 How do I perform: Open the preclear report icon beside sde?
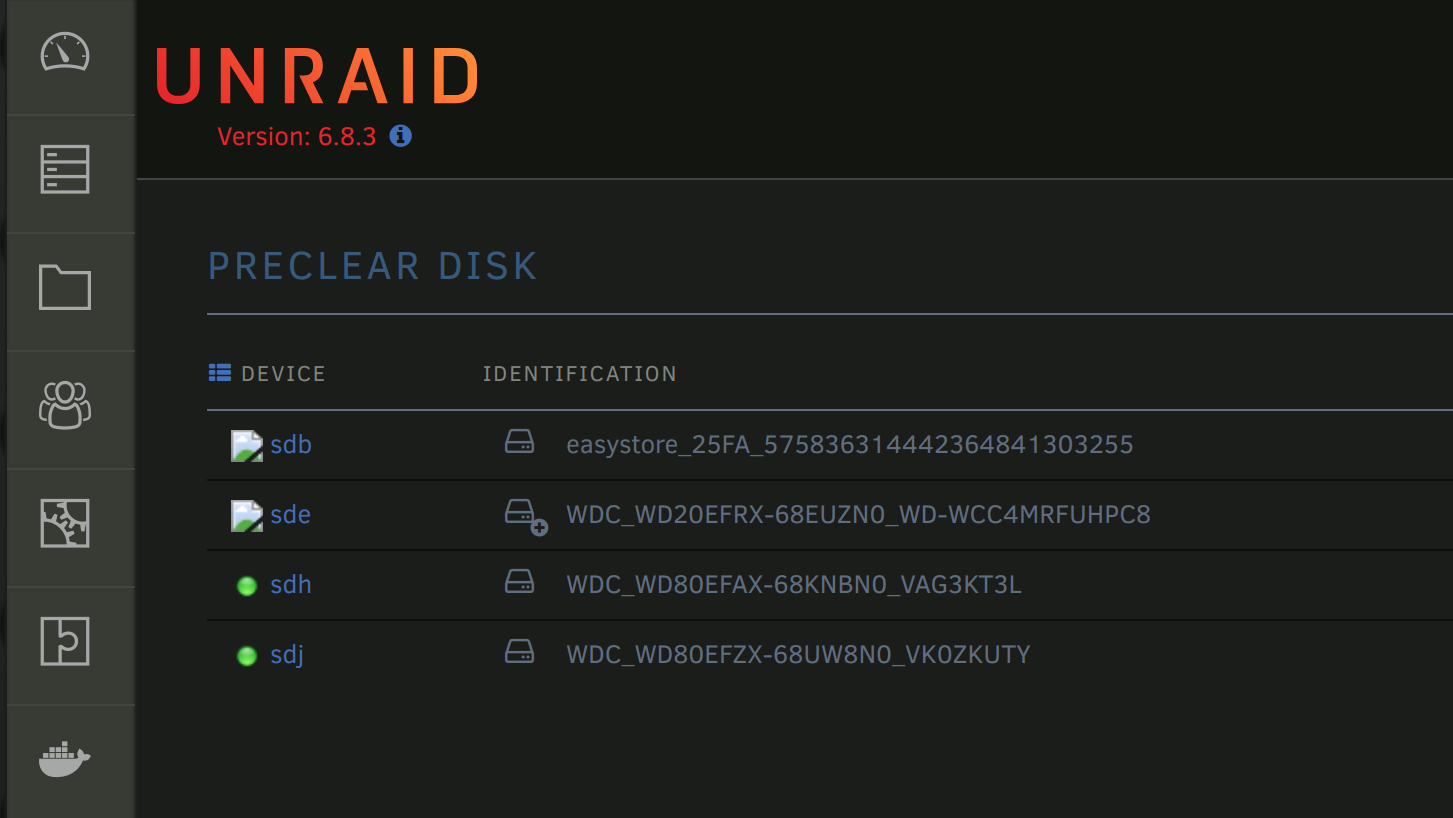tap(245, 514)
